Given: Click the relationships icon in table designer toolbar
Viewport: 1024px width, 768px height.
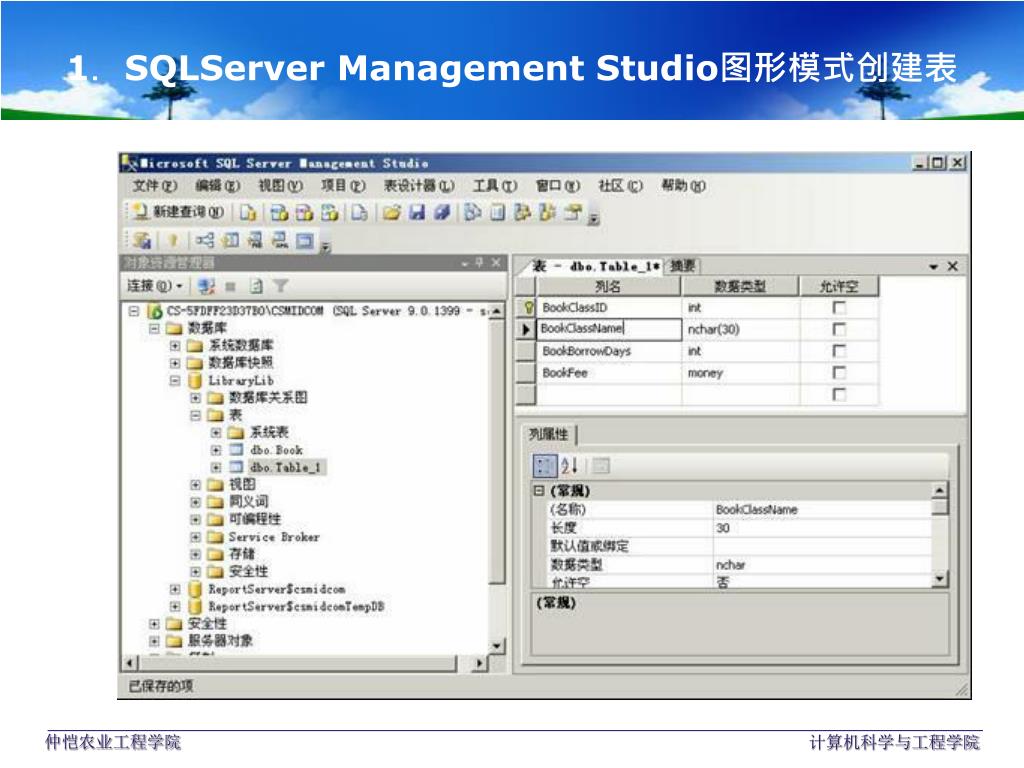Looking at the screenshot, I should coord(204,240).
